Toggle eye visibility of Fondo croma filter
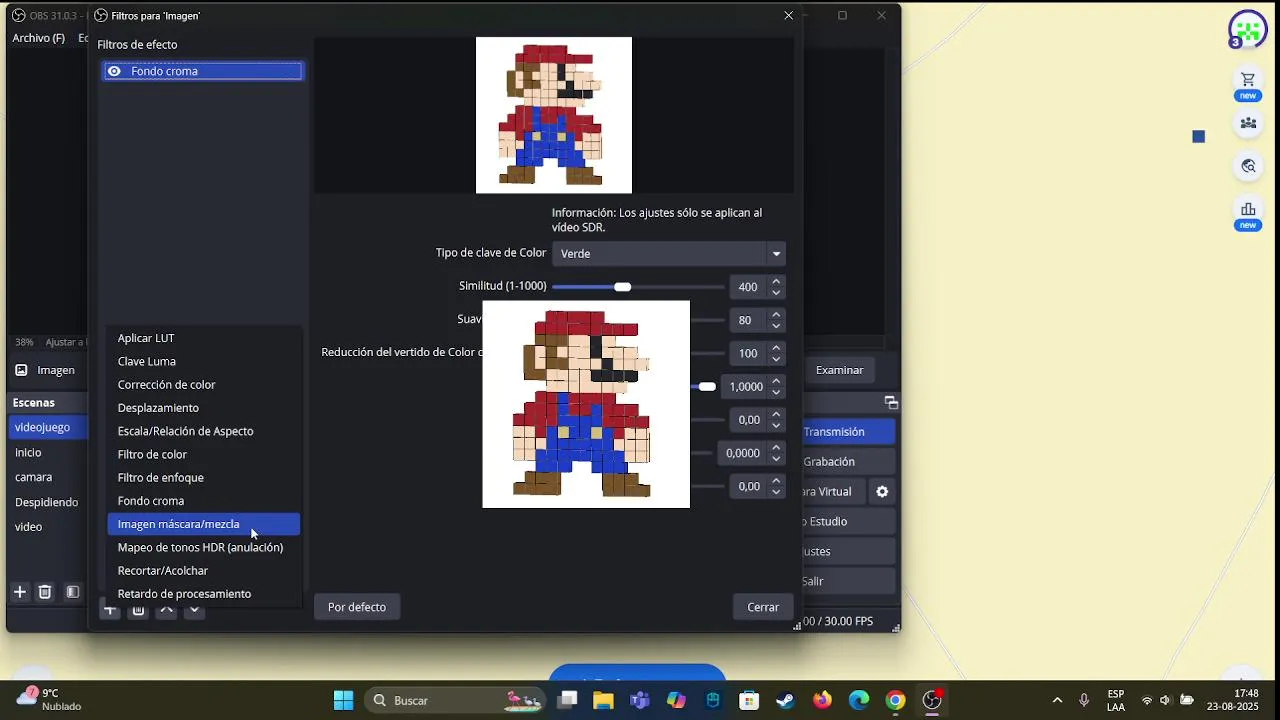The width and height of the screenshot is (1280, 720). 114,71
